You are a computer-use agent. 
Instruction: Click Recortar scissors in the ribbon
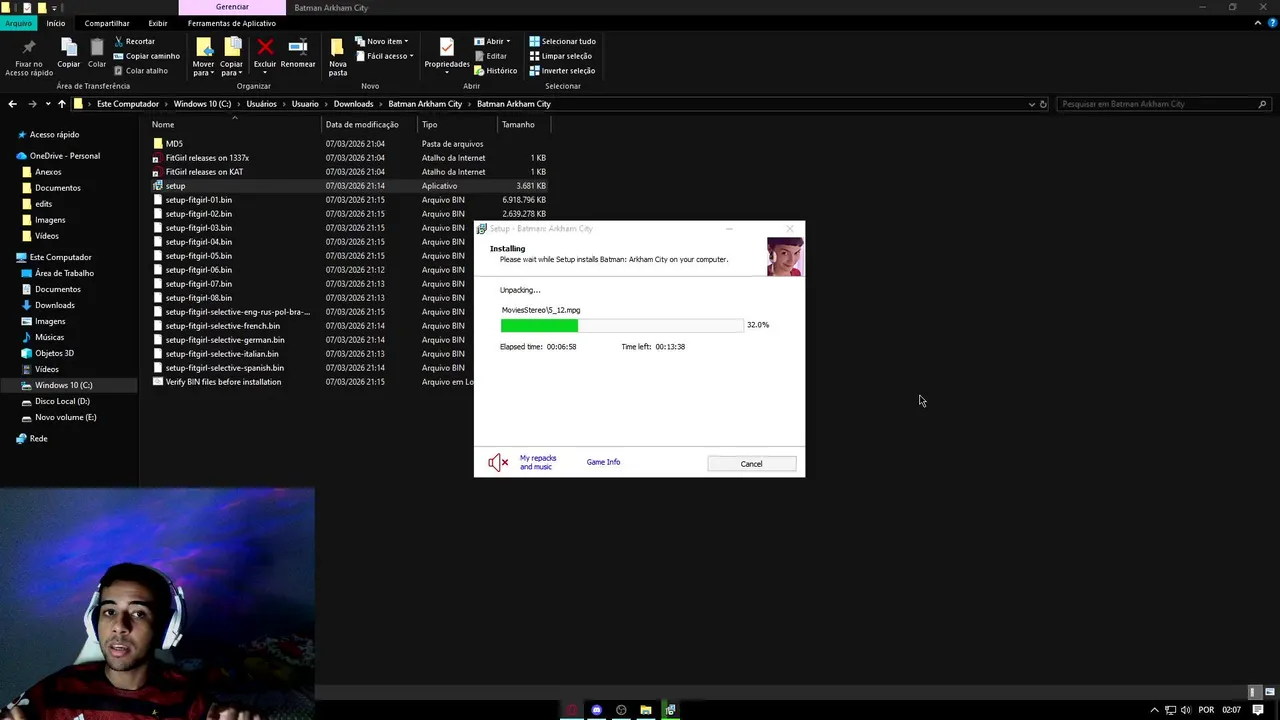coord(134,41)
